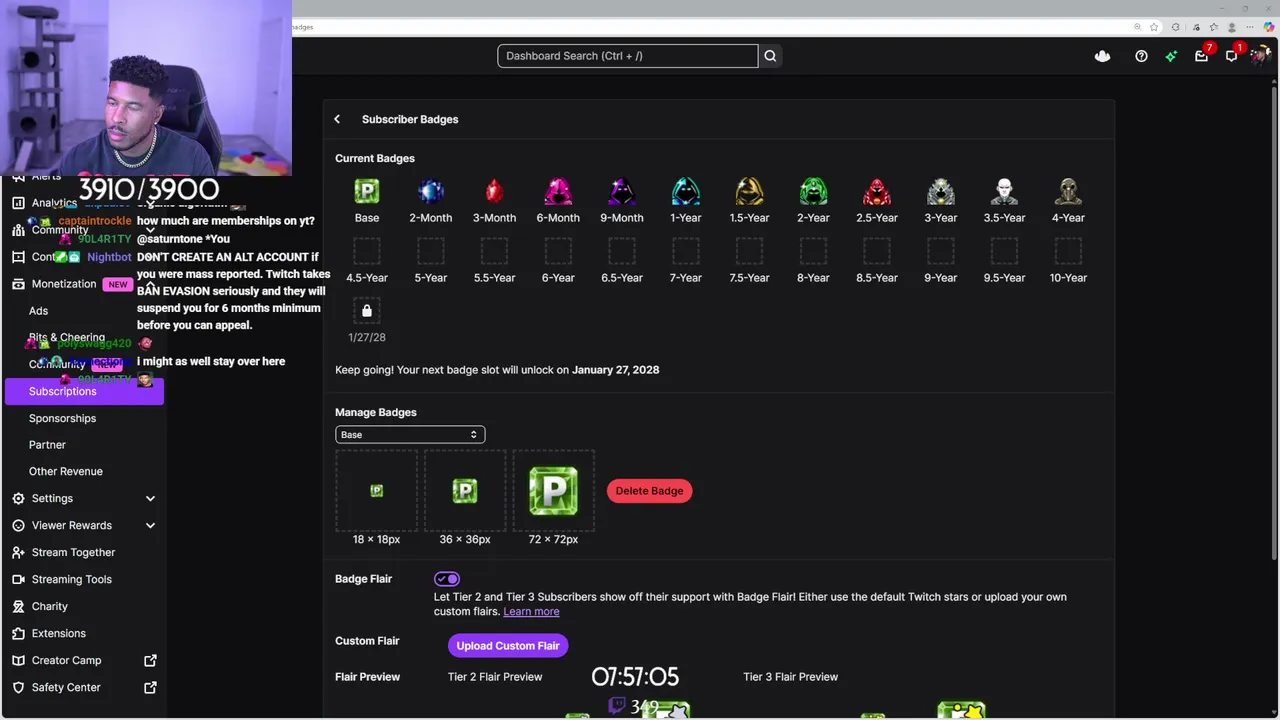Select the 2.5-Year red hooded badge
The height and width of the screenshot is (720, 1280).
(x=877, y=191)
